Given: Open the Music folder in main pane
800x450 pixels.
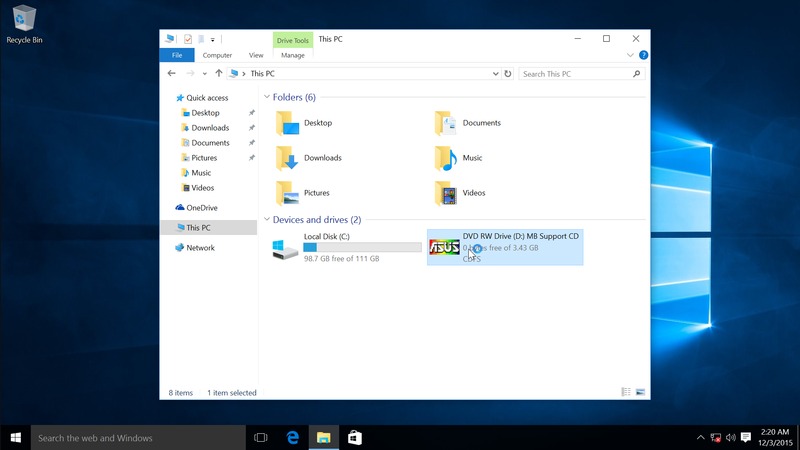Looking at the screenshot, I should tap(471, 158).
